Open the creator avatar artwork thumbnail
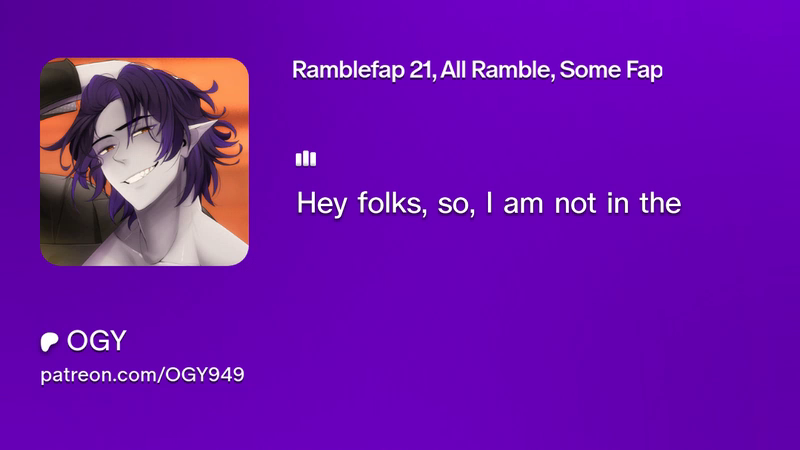The image size is (800, 450). [x=144, y=161]
